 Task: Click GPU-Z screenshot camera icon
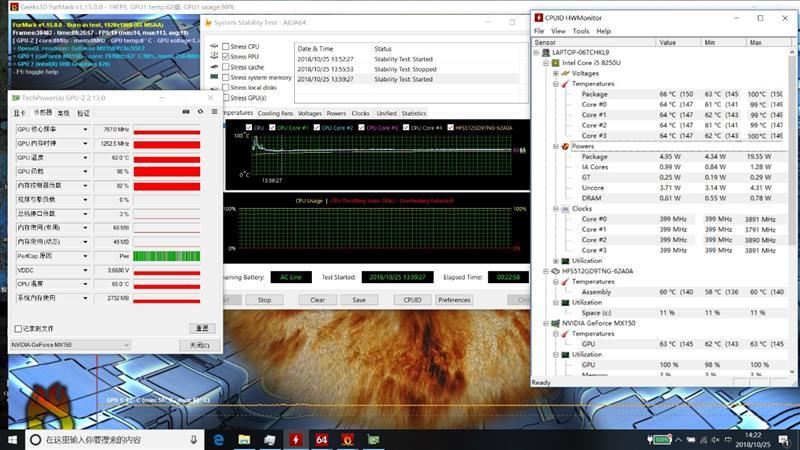click(186, 112)
